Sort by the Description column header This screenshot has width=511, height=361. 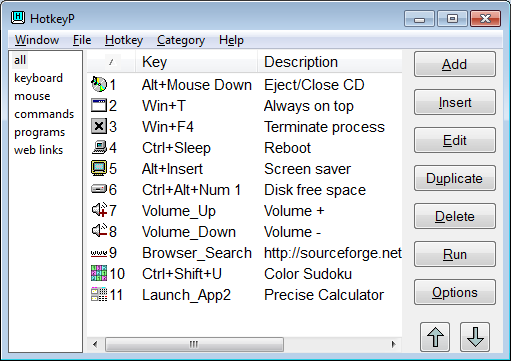pyautogui.click(x=330, y=62)
